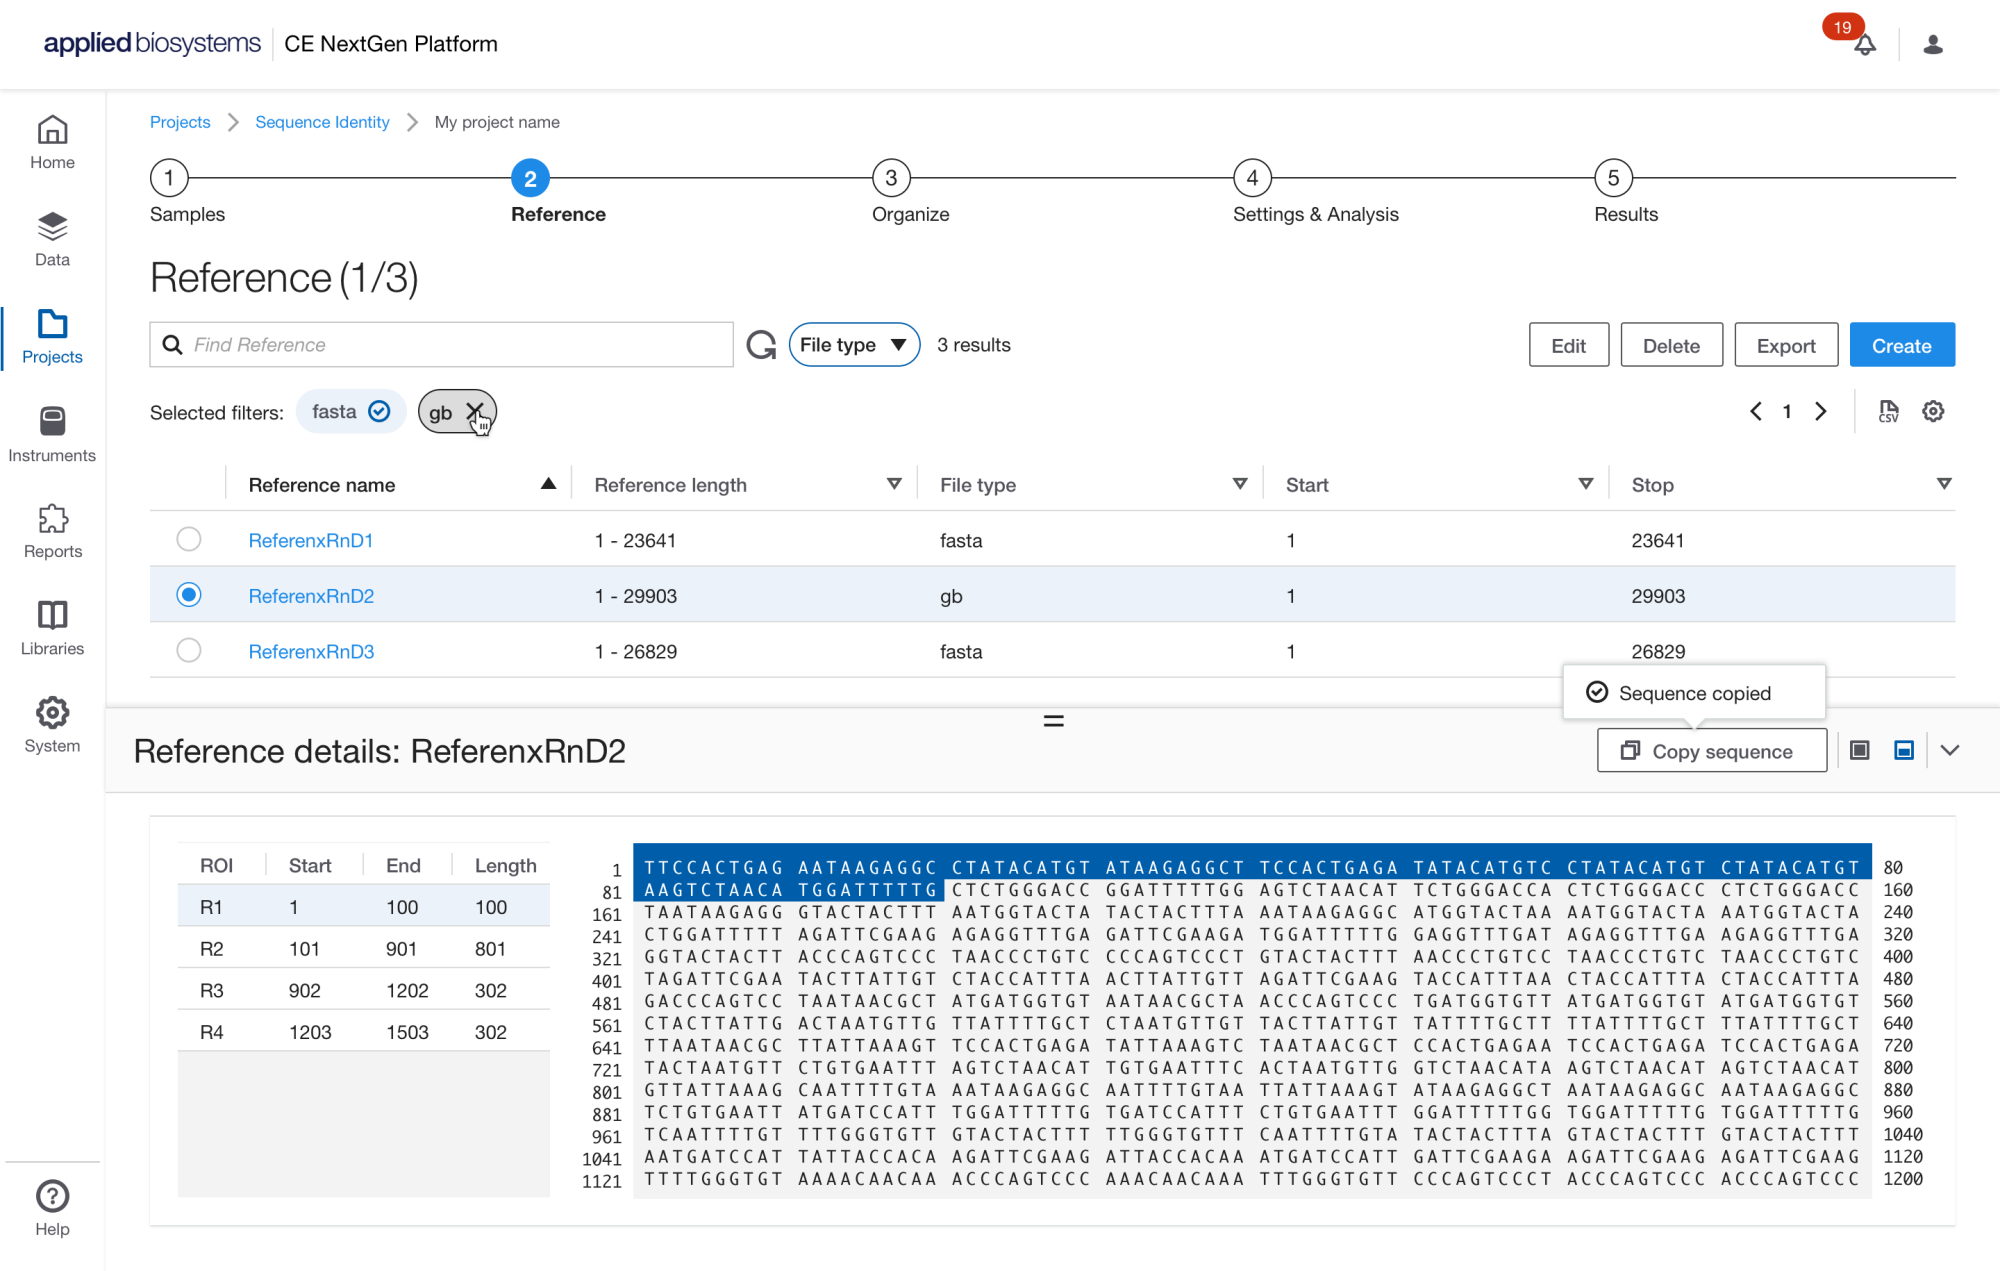Jump to Settings & Analysis step
2000x1271 pixels.
pyautogui.click(x=1252, y=179)
